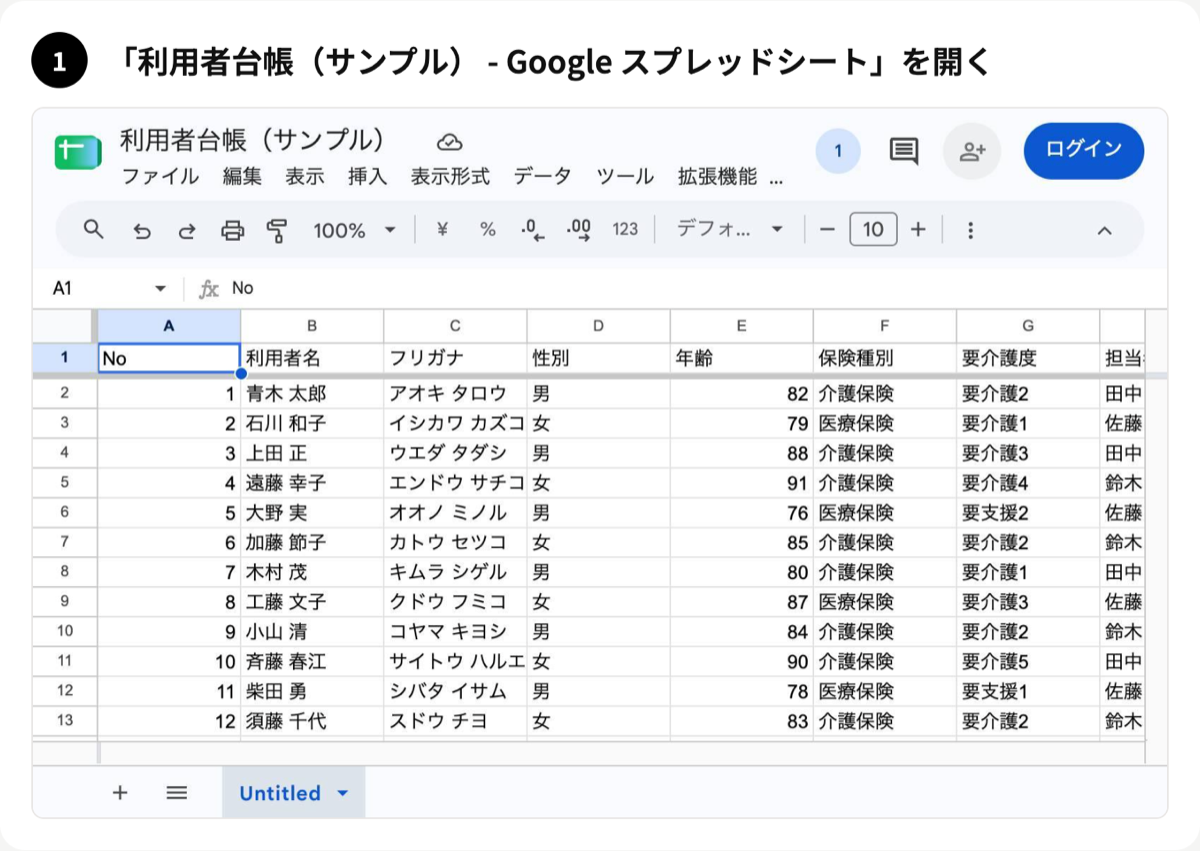This screenshot has width=1200, height=851.
Task: Open the 123 number format menu
Action: click(625, 230)
